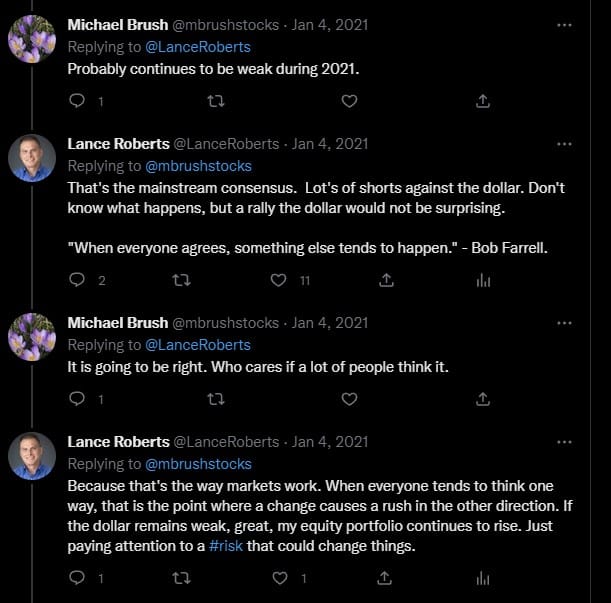Open Michael Brush's profile from first tweet name
Screen dimensions: 611x603
point(117,24)
